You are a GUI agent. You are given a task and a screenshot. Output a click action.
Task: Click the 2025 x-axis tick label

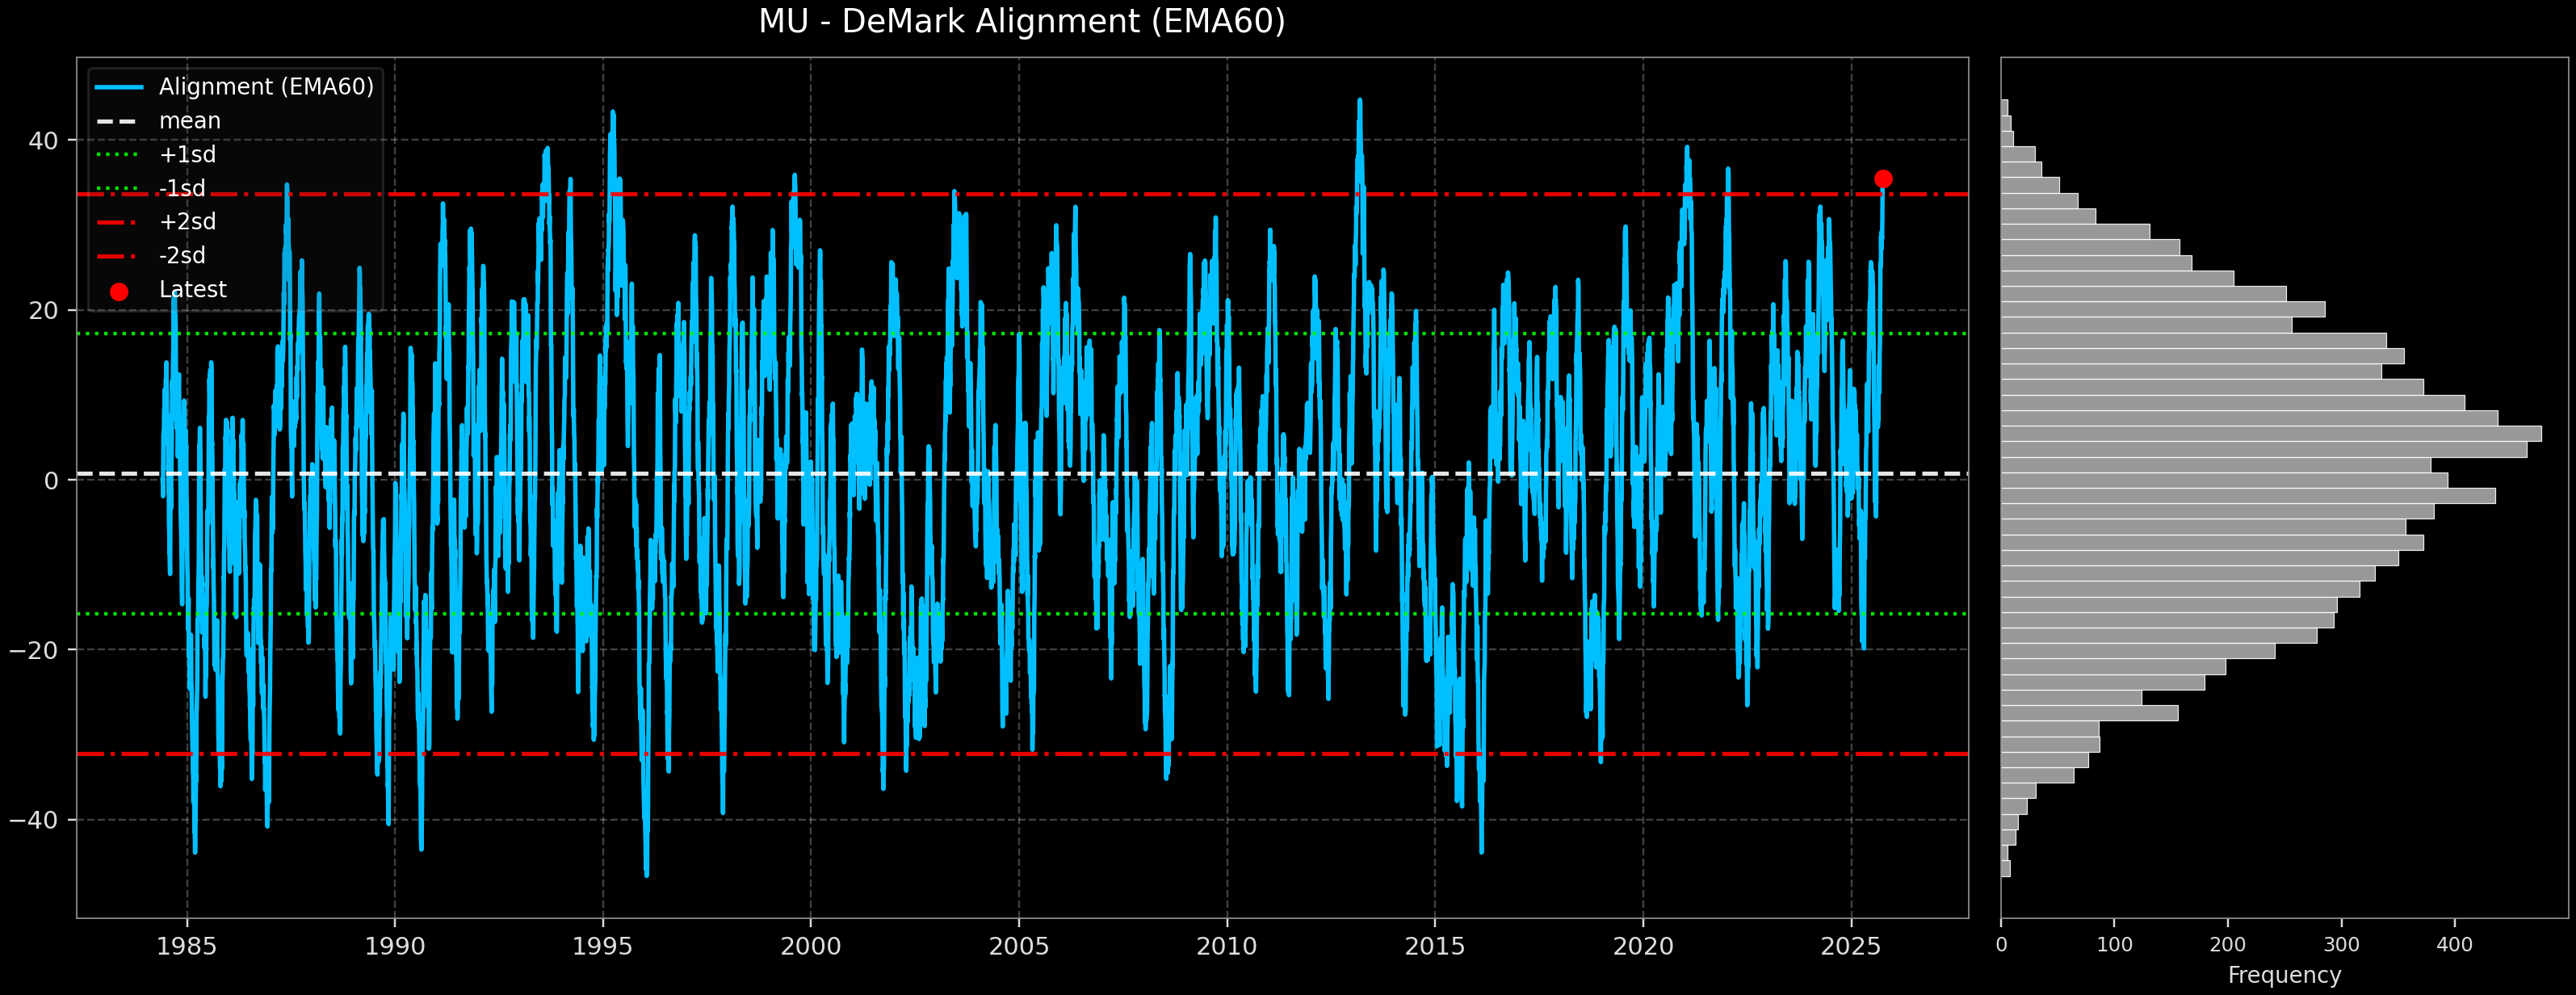1851,946
